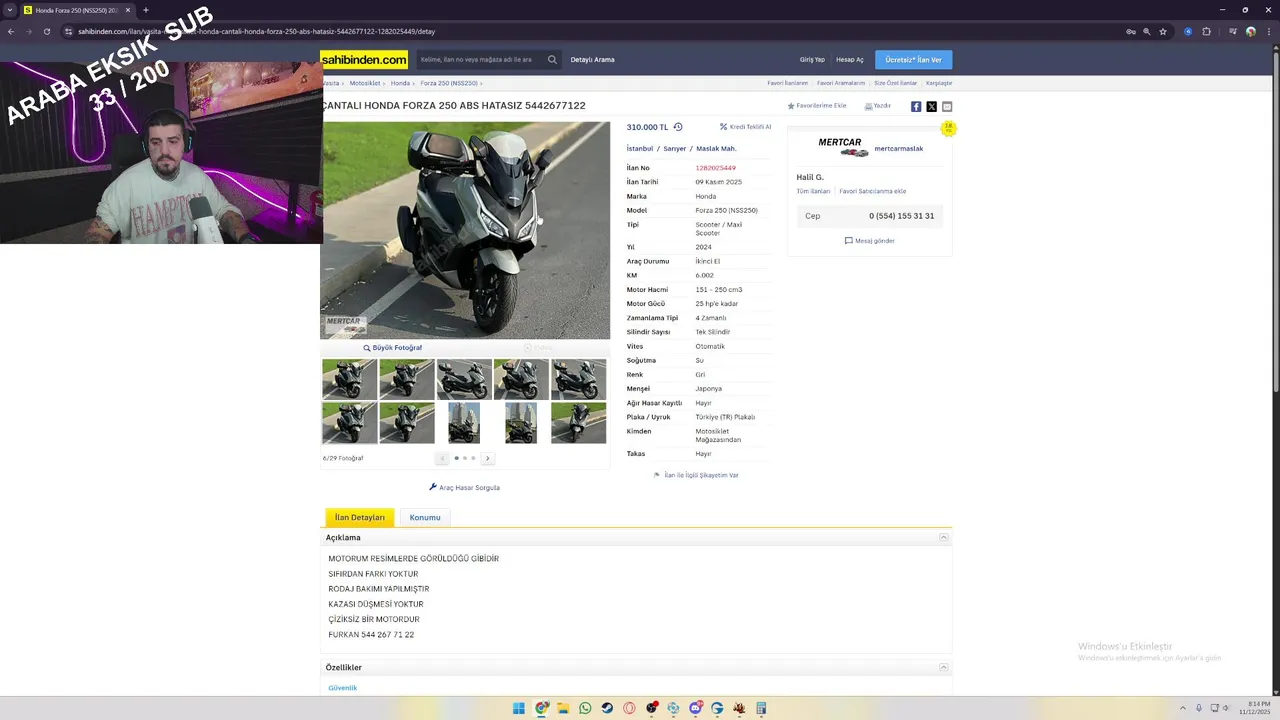Click Favorilerime Ekle
Image resolution: width=1280 pixels, height=720 pixels.
coord(817,106)
